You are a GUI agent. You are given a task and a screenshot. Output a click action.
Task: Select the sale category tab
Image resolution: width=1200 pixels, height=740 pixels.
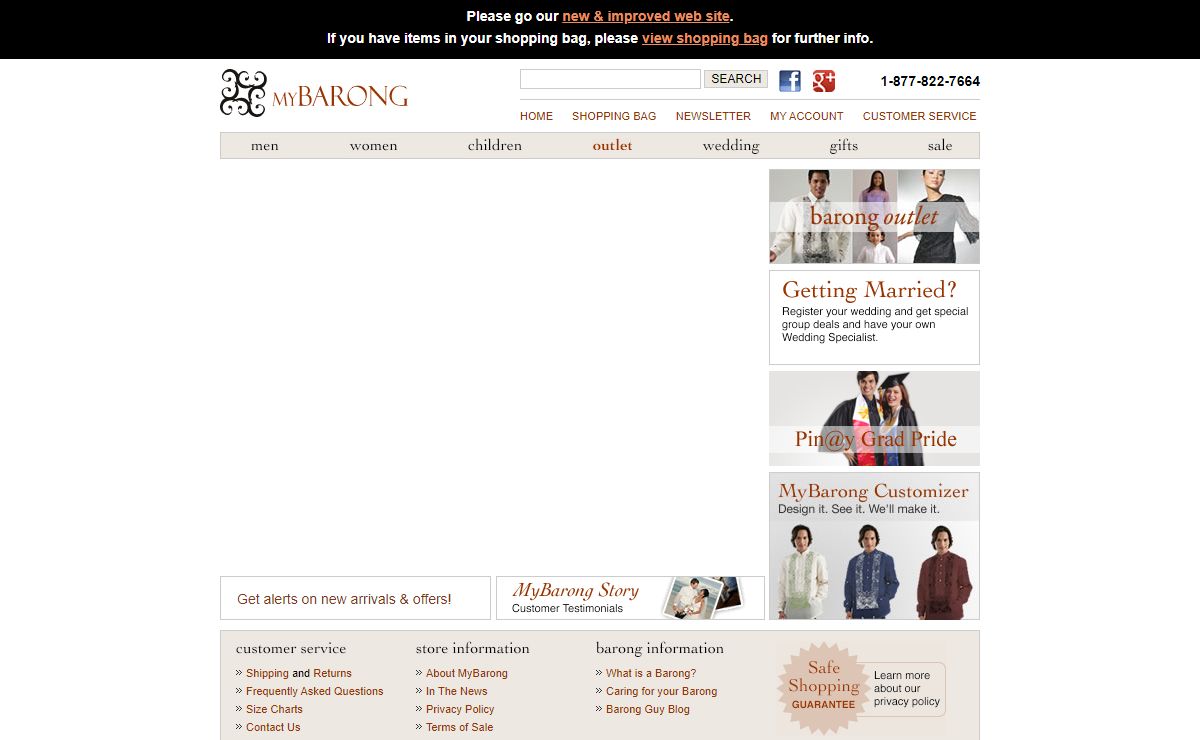[940, 146]
